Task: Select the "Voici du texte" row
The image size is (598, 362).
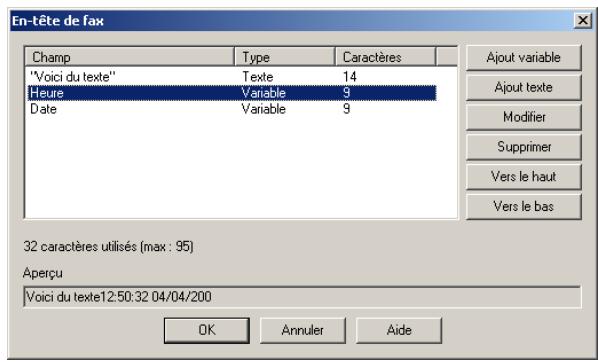Action: coord(232,77)
